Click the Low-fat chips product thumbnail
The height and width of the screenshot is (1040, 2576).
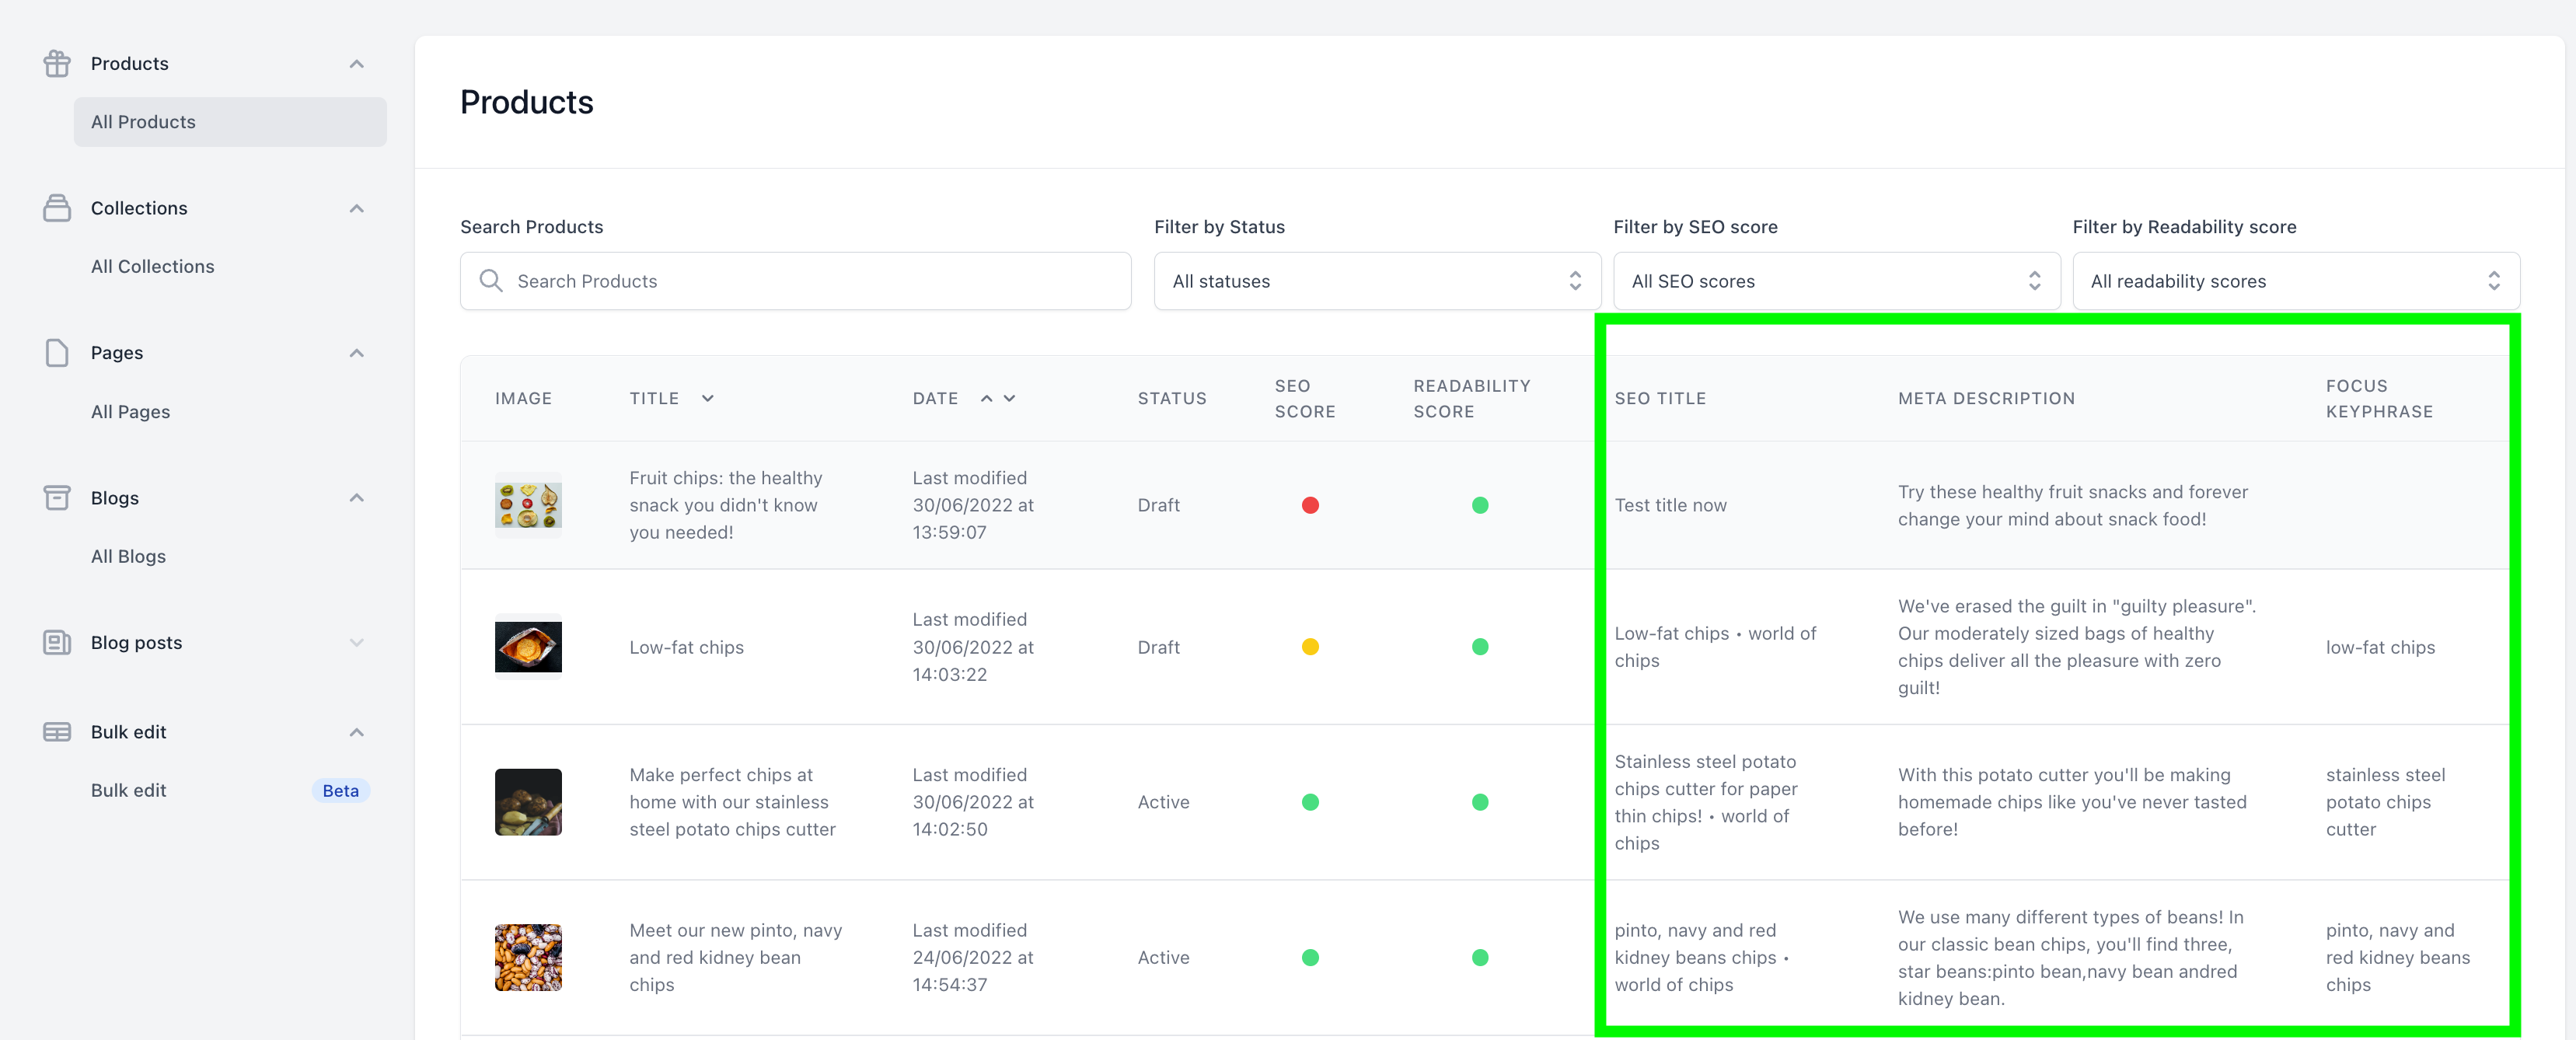[528, 647]
